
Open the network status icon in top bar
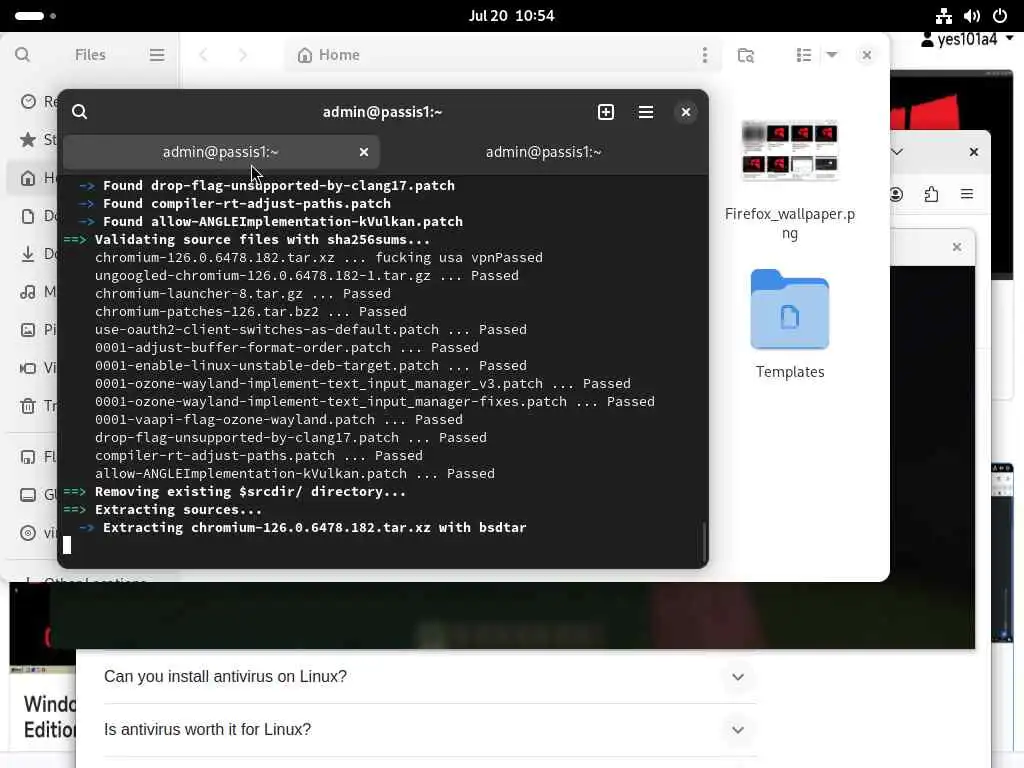pos(943,16)
